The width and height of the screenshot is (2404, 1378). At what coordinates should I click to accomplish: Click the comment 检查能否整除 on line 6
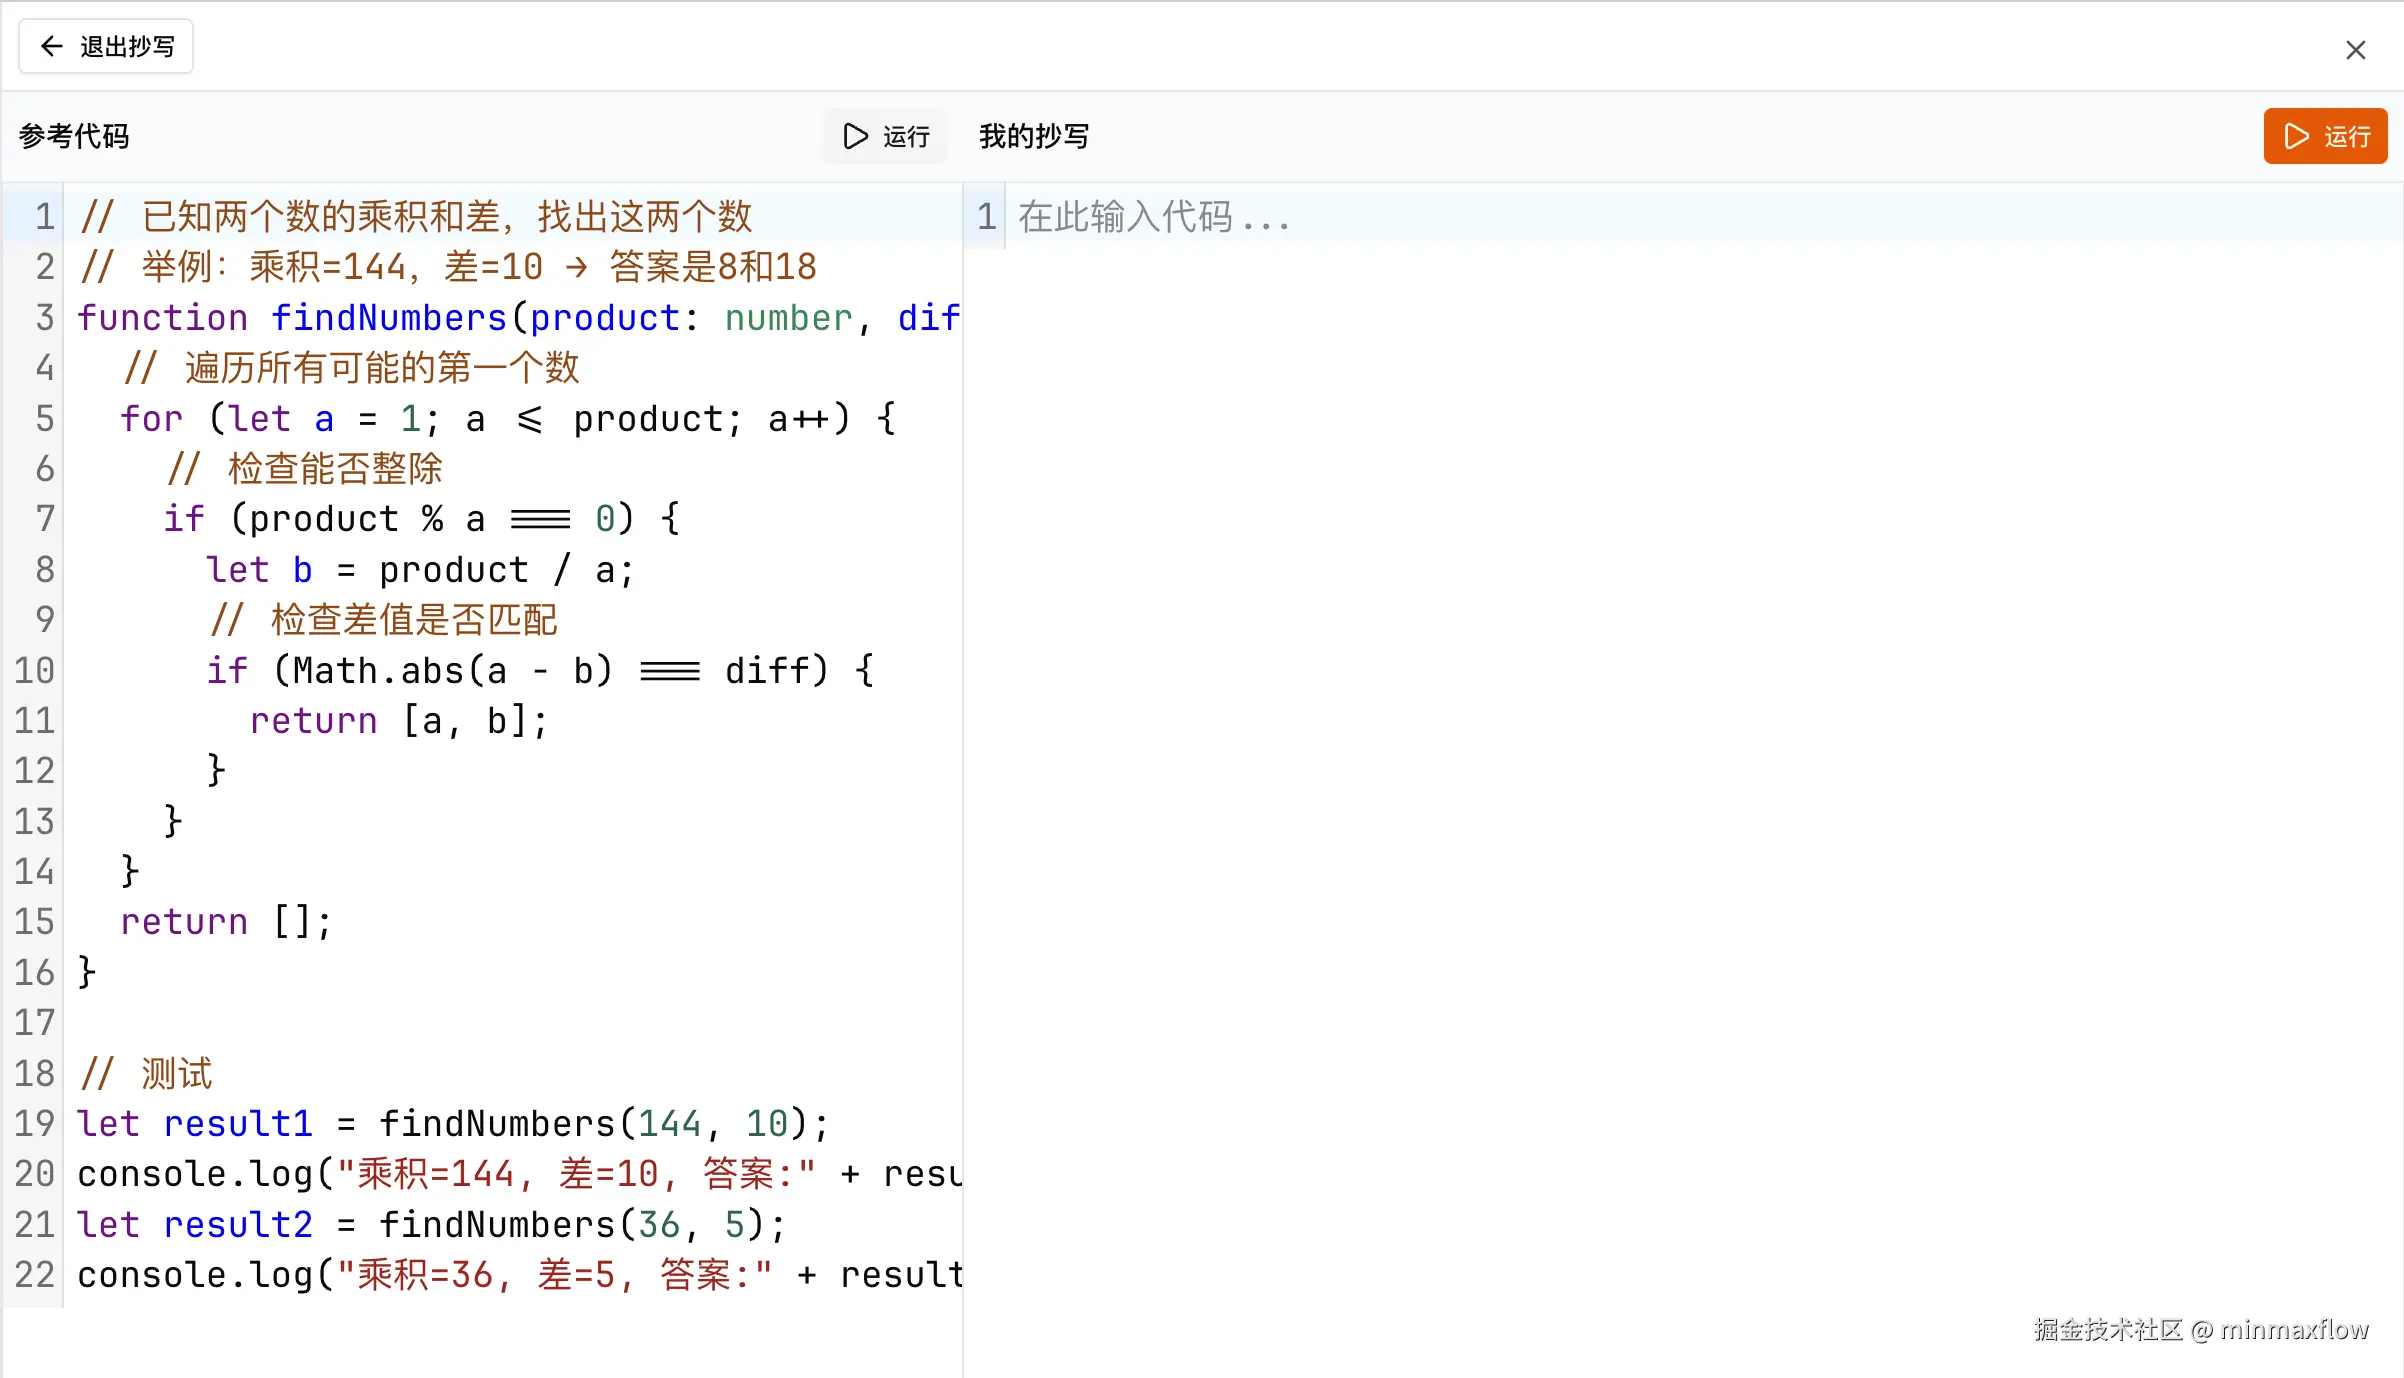pyautogui.click(x=305, y=468)
